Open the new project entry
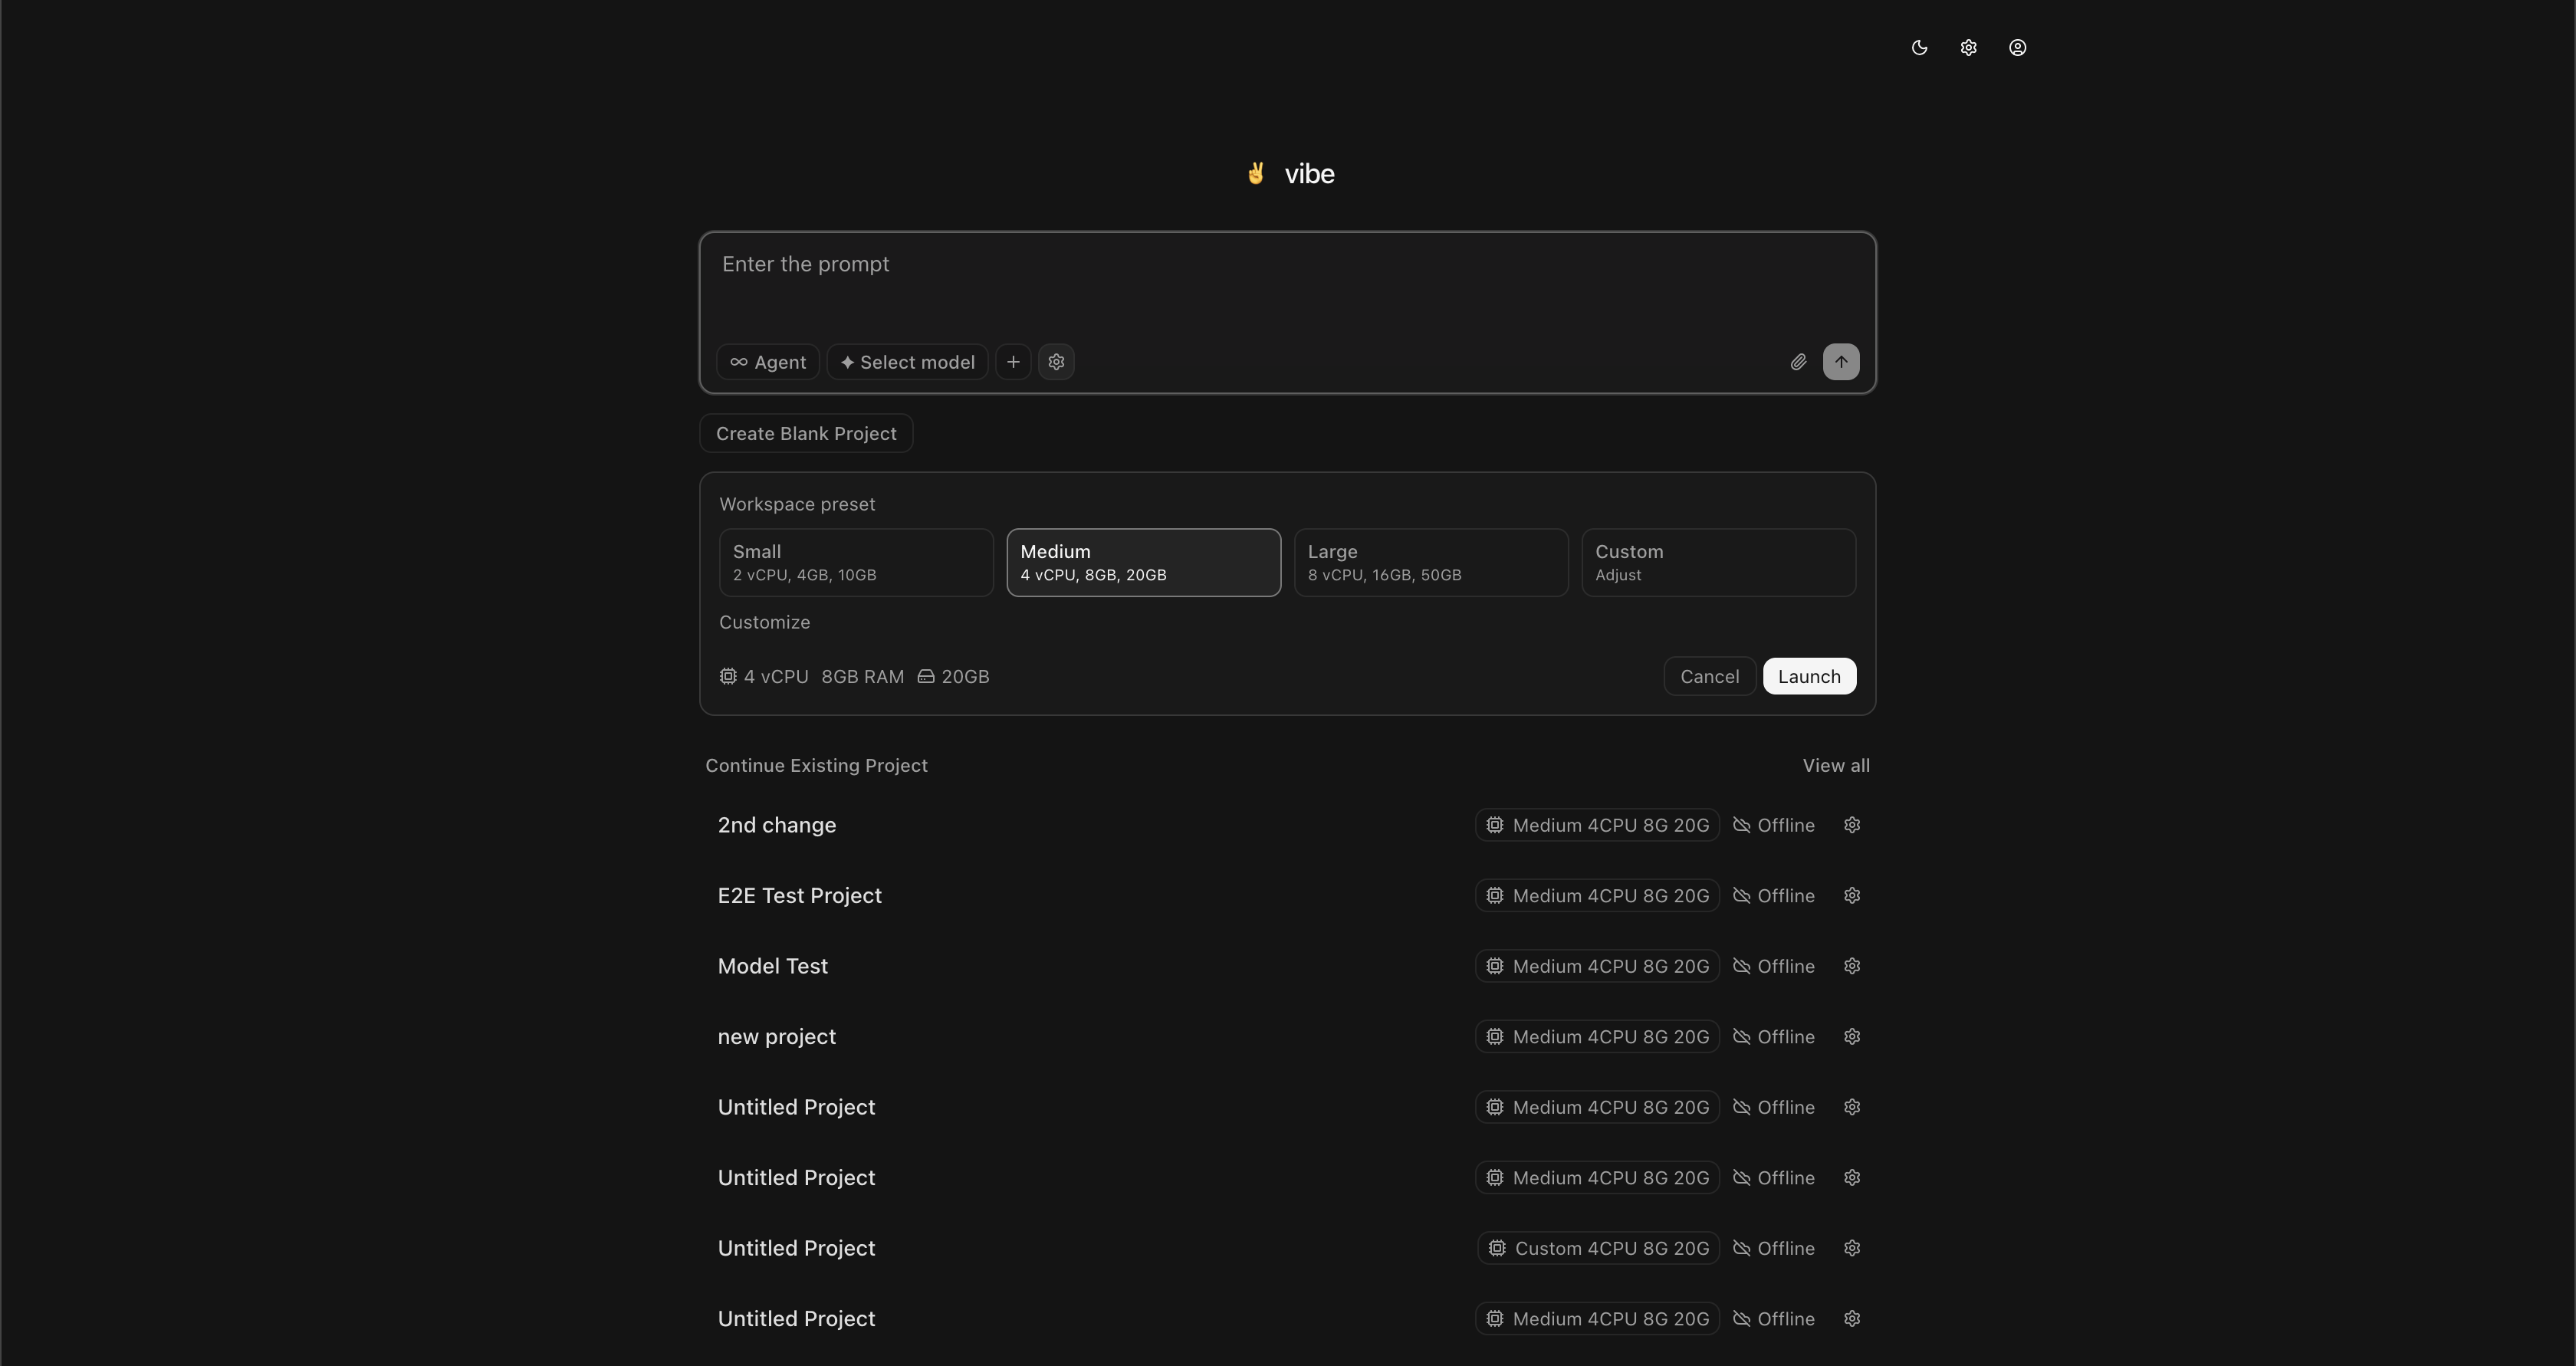The image size is (2576, 1366). [777, 1037]
